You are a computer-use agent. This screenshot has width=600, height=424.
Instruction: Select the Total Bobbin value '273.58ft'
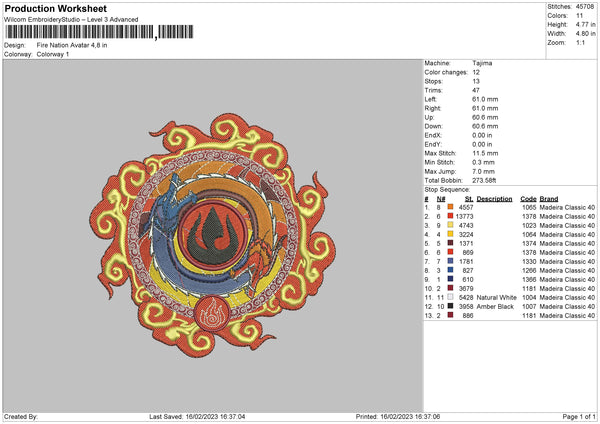pos(484,180)
